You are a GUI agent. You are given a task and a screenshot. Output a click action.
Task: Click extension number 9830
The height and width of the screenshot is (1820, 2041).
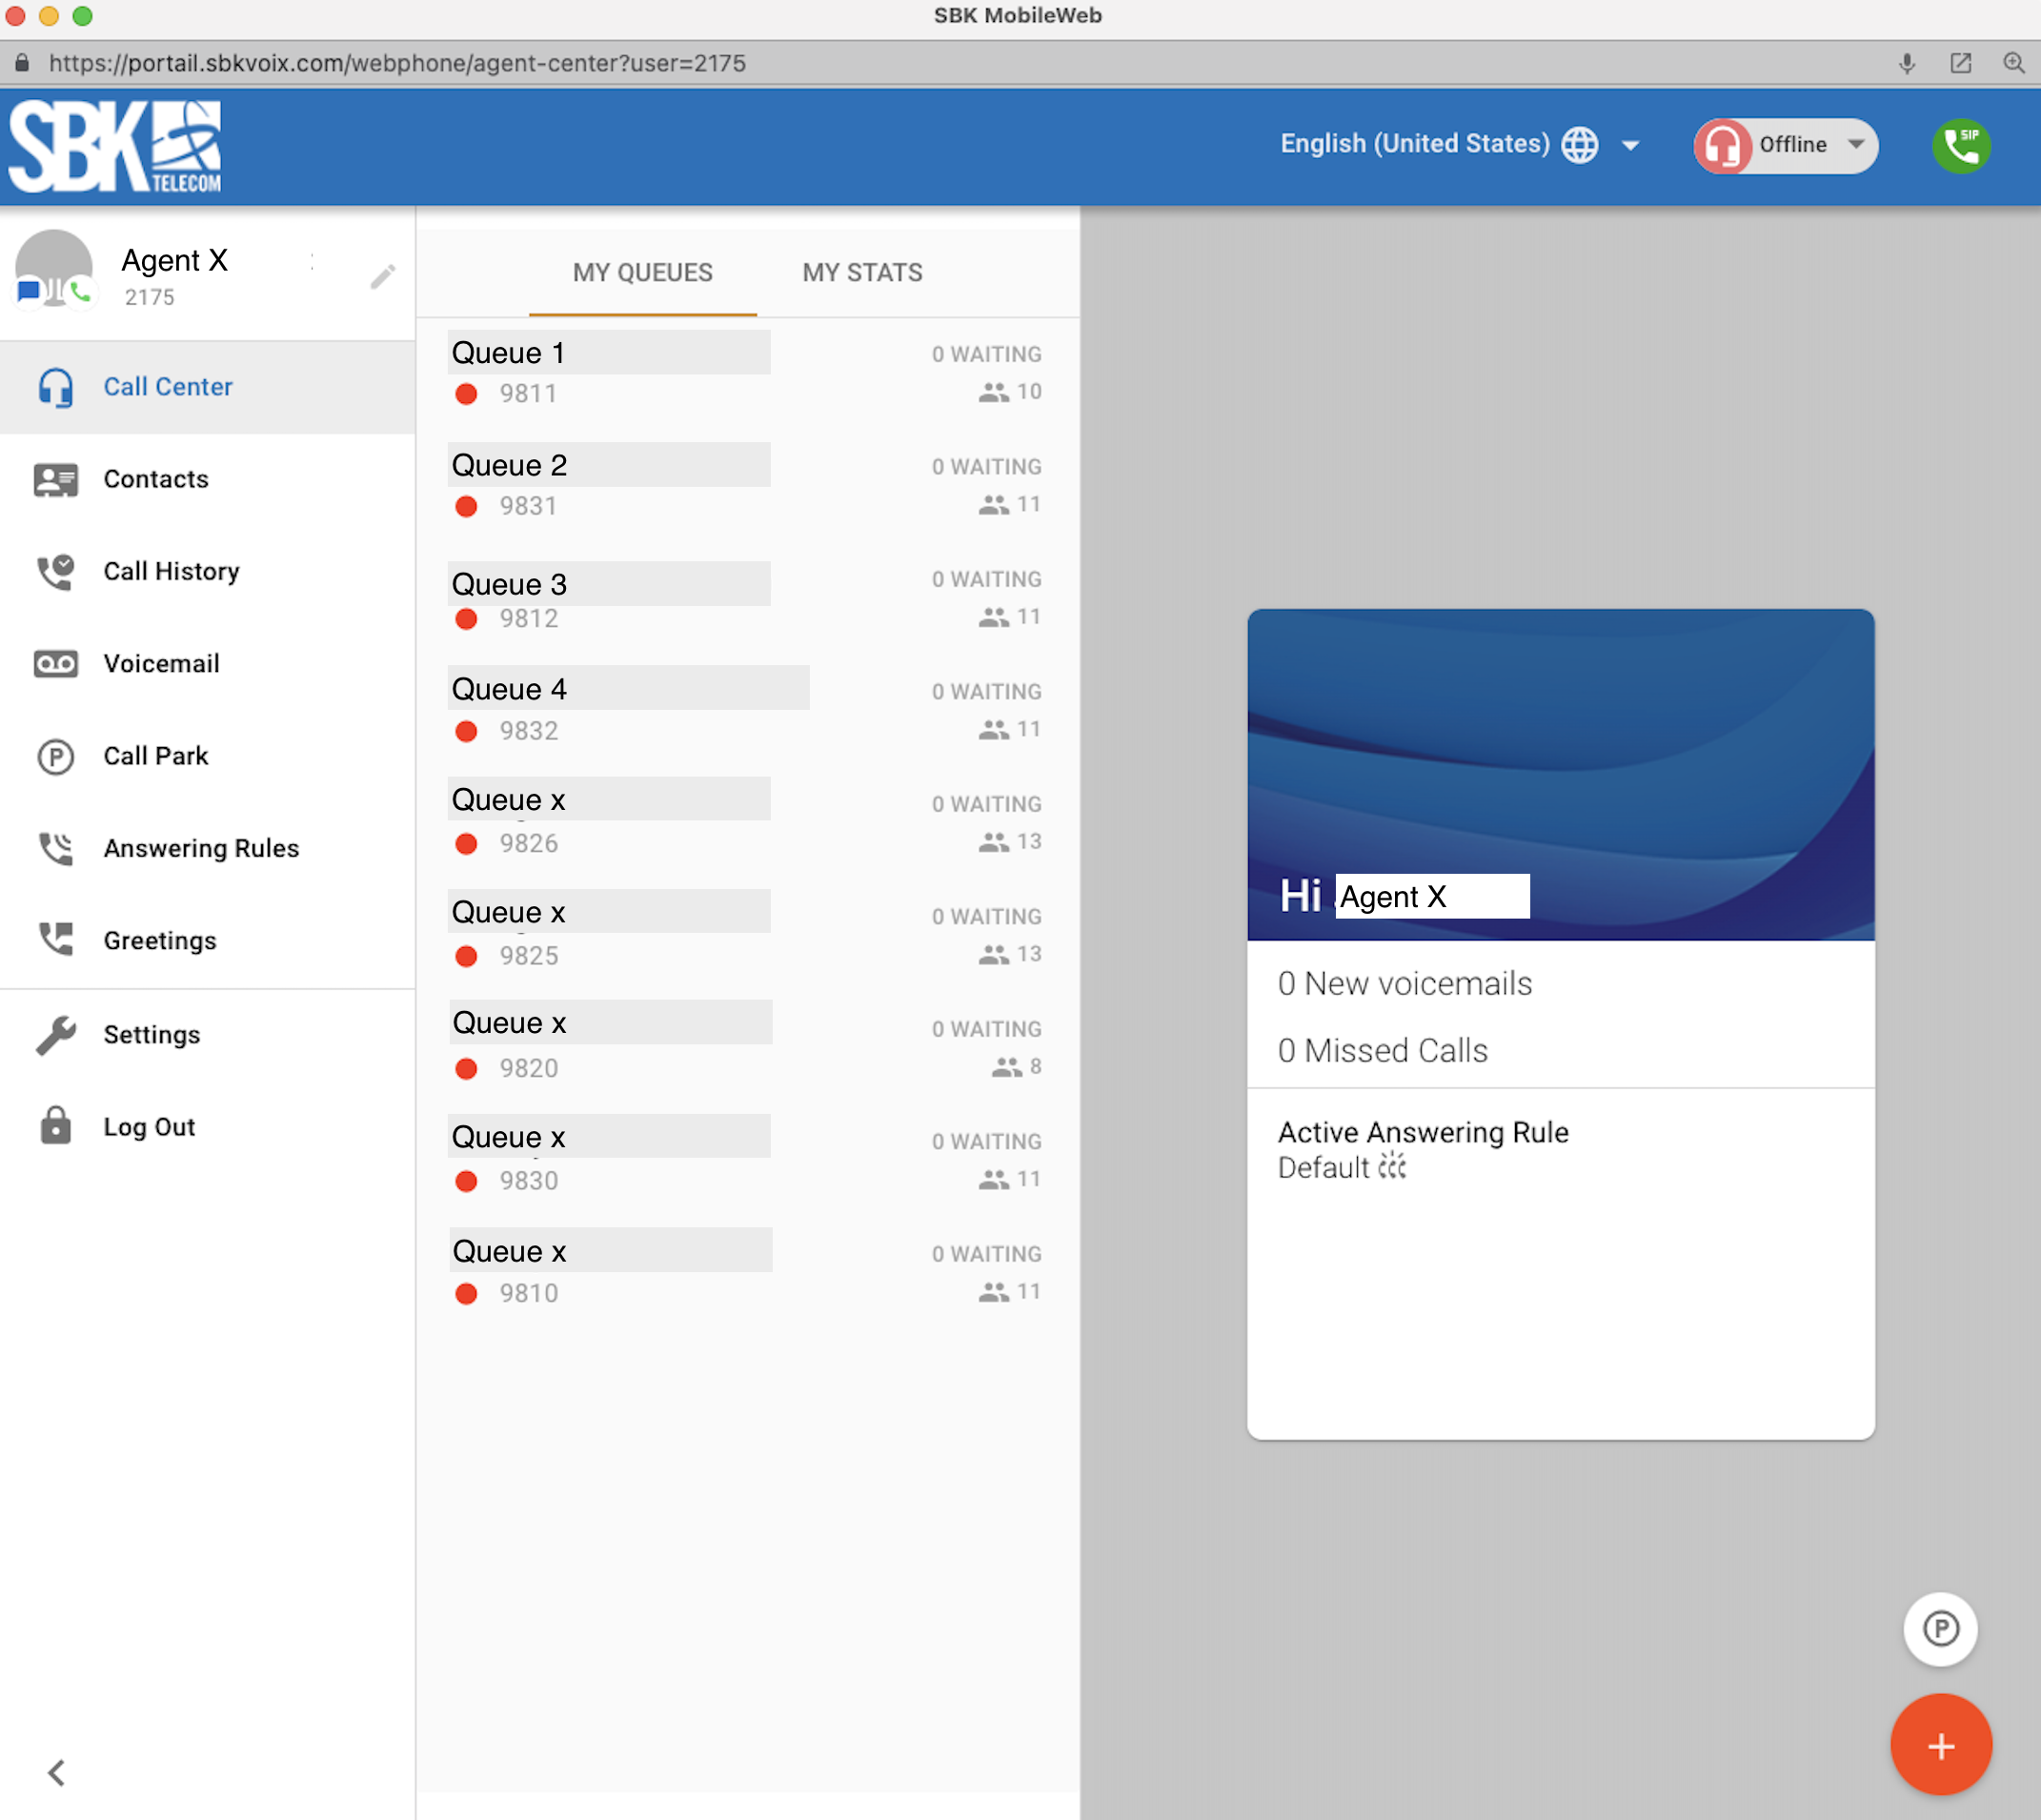[x=529, y=1182]
